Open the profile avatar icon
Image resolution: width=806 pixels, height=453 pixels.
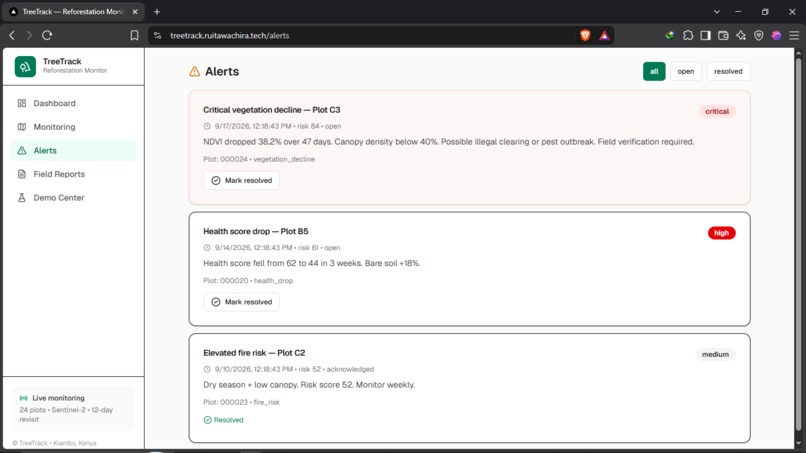click(x=776, y=35)
